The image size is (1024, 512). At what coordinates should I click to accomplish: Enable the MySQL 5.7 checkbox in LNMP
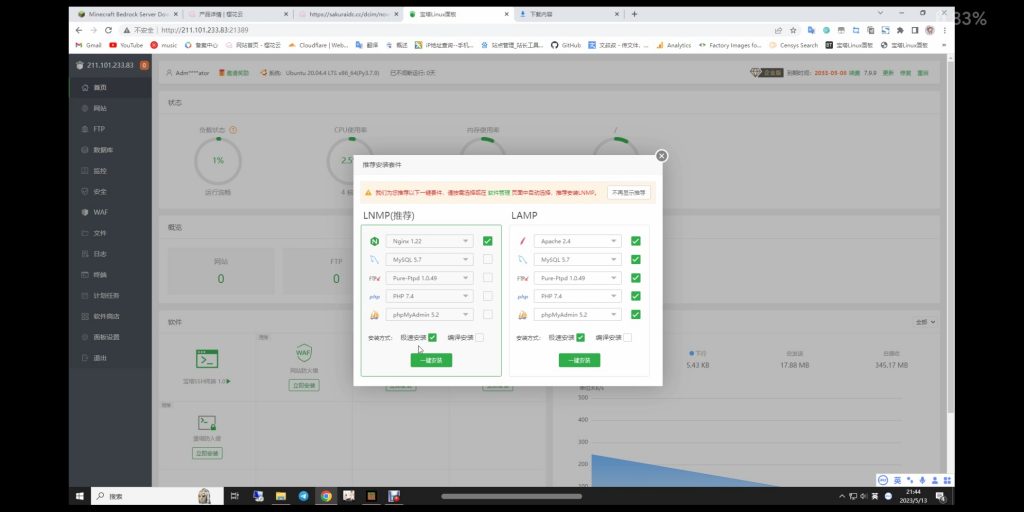(x=487, y=259)
